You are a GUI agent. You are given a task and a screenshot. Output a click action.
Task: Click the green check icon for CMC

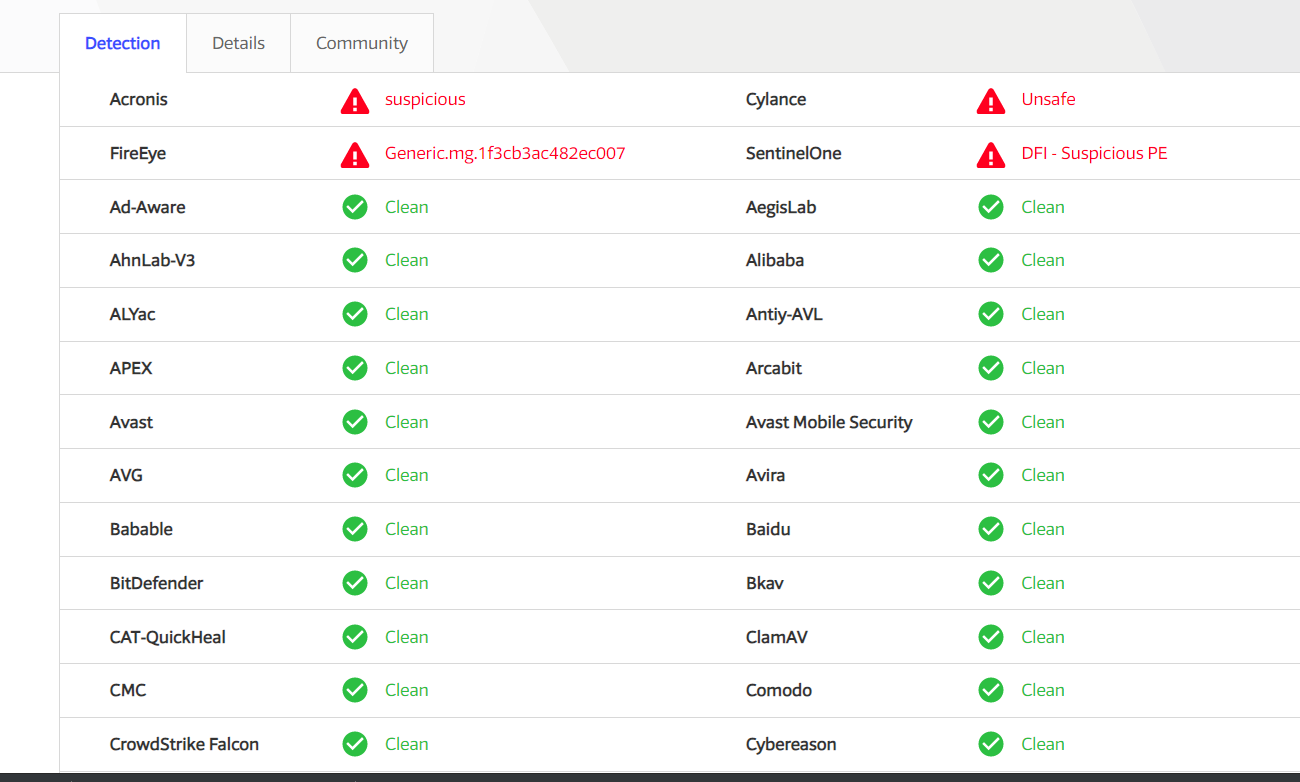pyautogui.click(x=355, y=690)
